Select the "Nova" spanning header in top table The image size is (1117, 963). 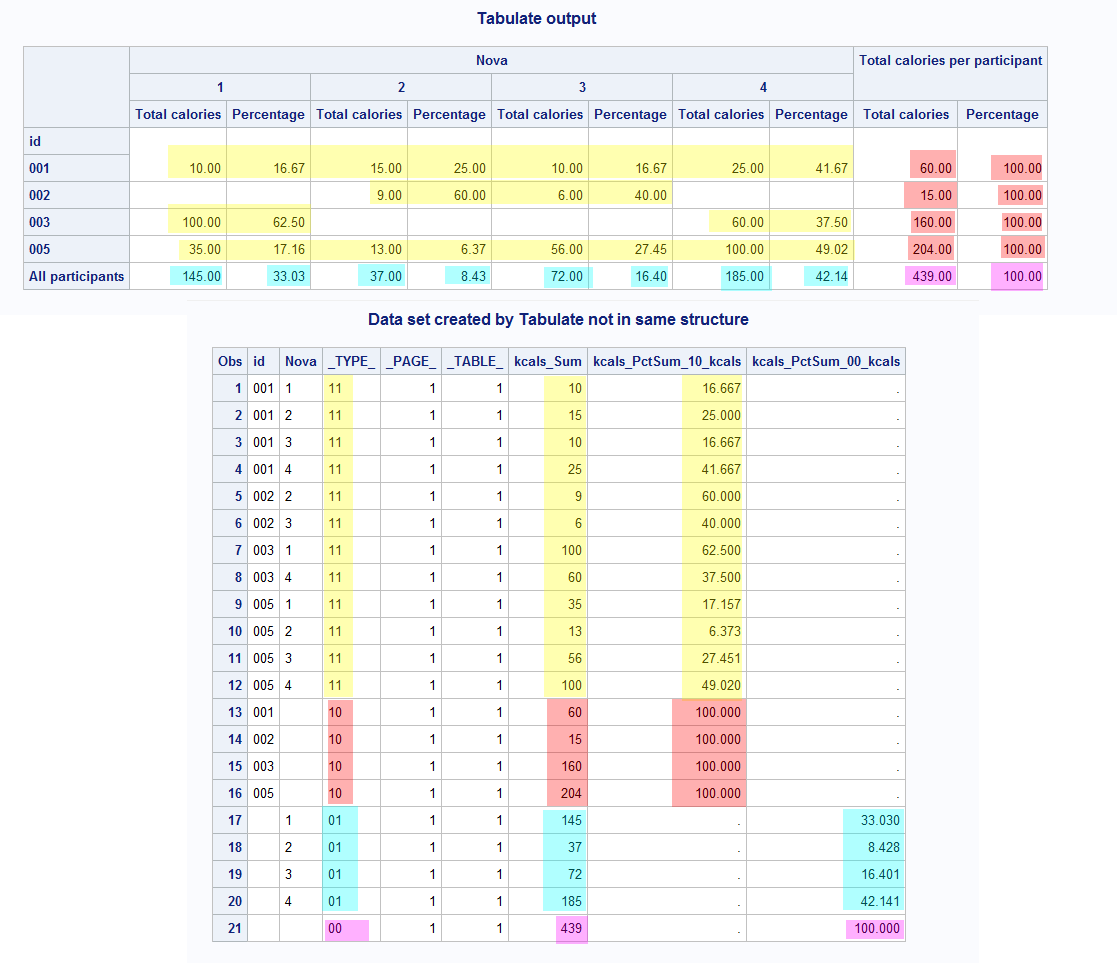click(491, 60)
